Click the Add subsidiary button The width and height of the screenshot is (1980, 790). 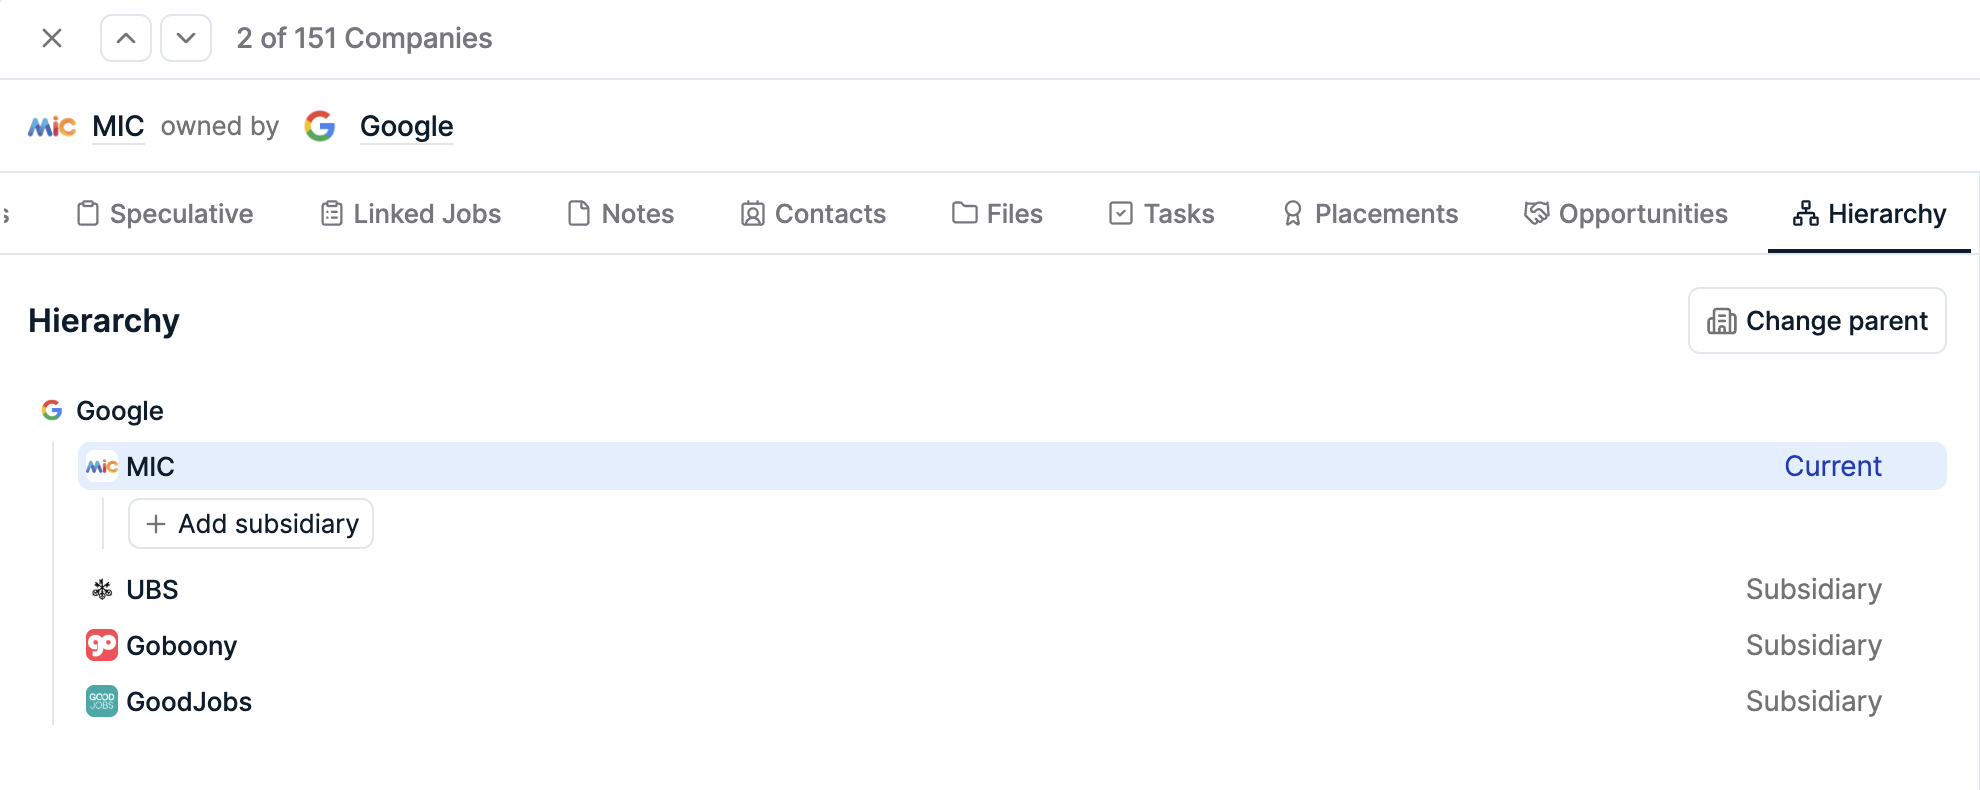click(251, 524)
